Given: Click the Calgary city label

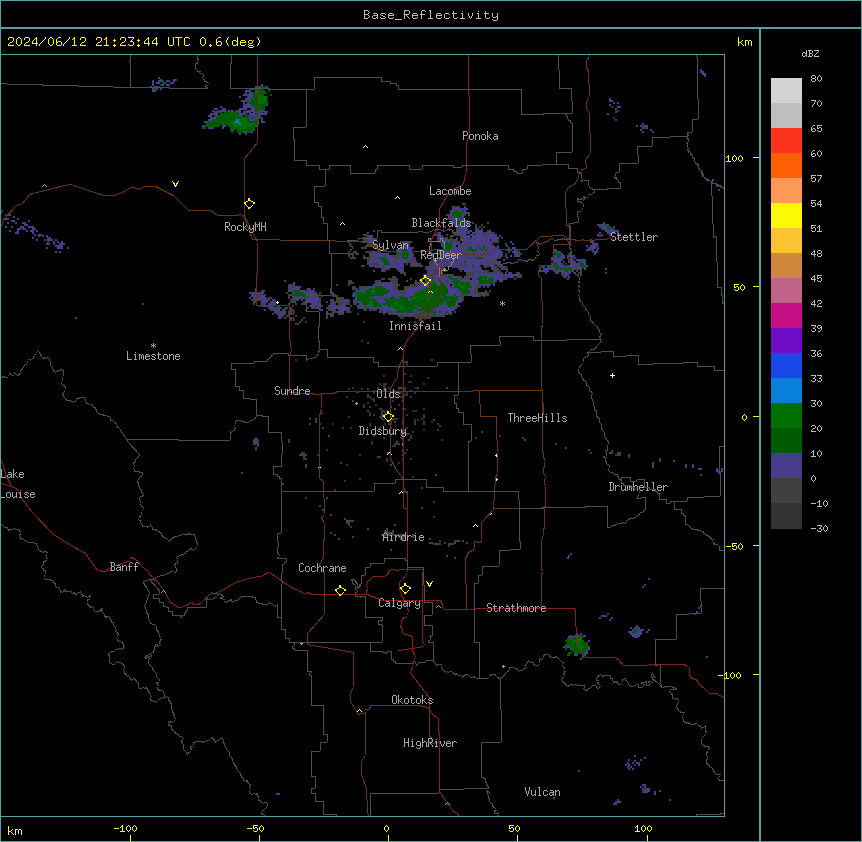Looking at the screenshot, I should pyautogui.click(x=400, y=603).
